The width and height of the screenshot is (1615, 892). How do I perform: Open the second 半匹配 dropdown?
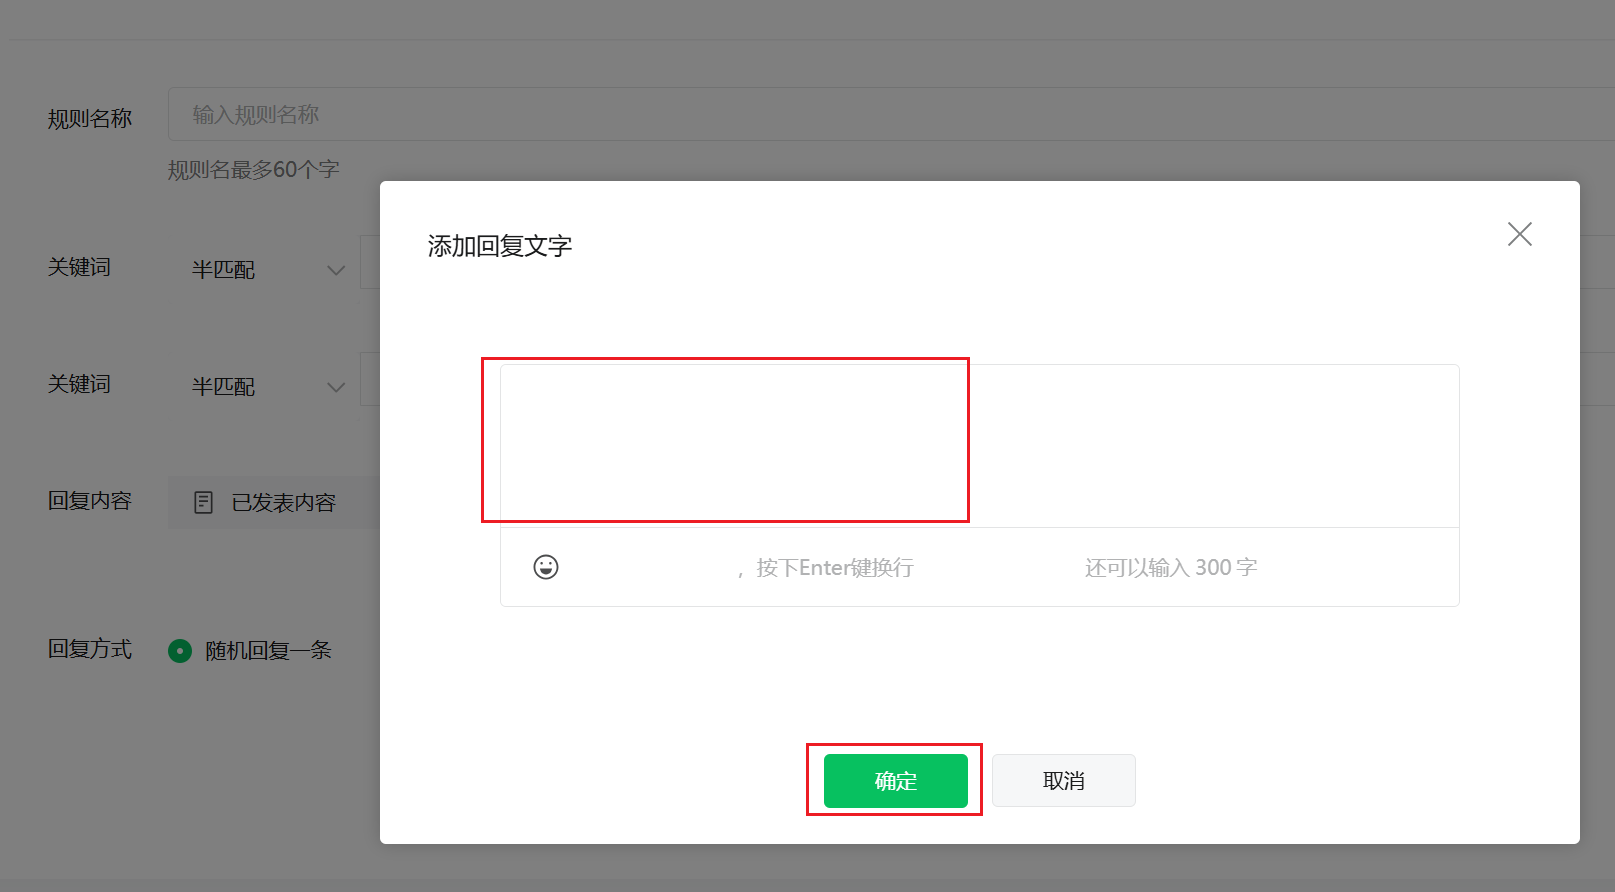tap(264, 387)
